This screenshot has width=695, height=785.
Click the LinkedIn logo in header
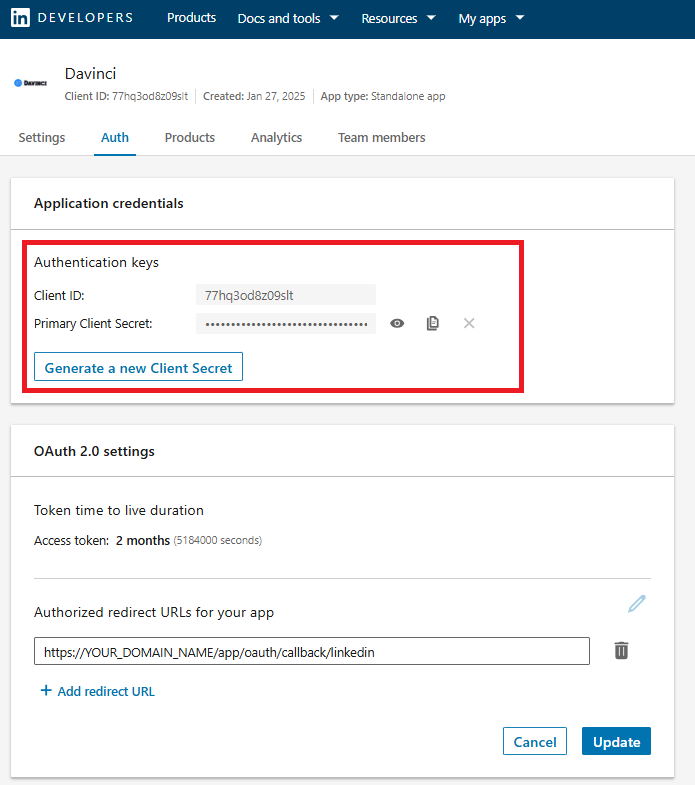click(x=21, y=18)
